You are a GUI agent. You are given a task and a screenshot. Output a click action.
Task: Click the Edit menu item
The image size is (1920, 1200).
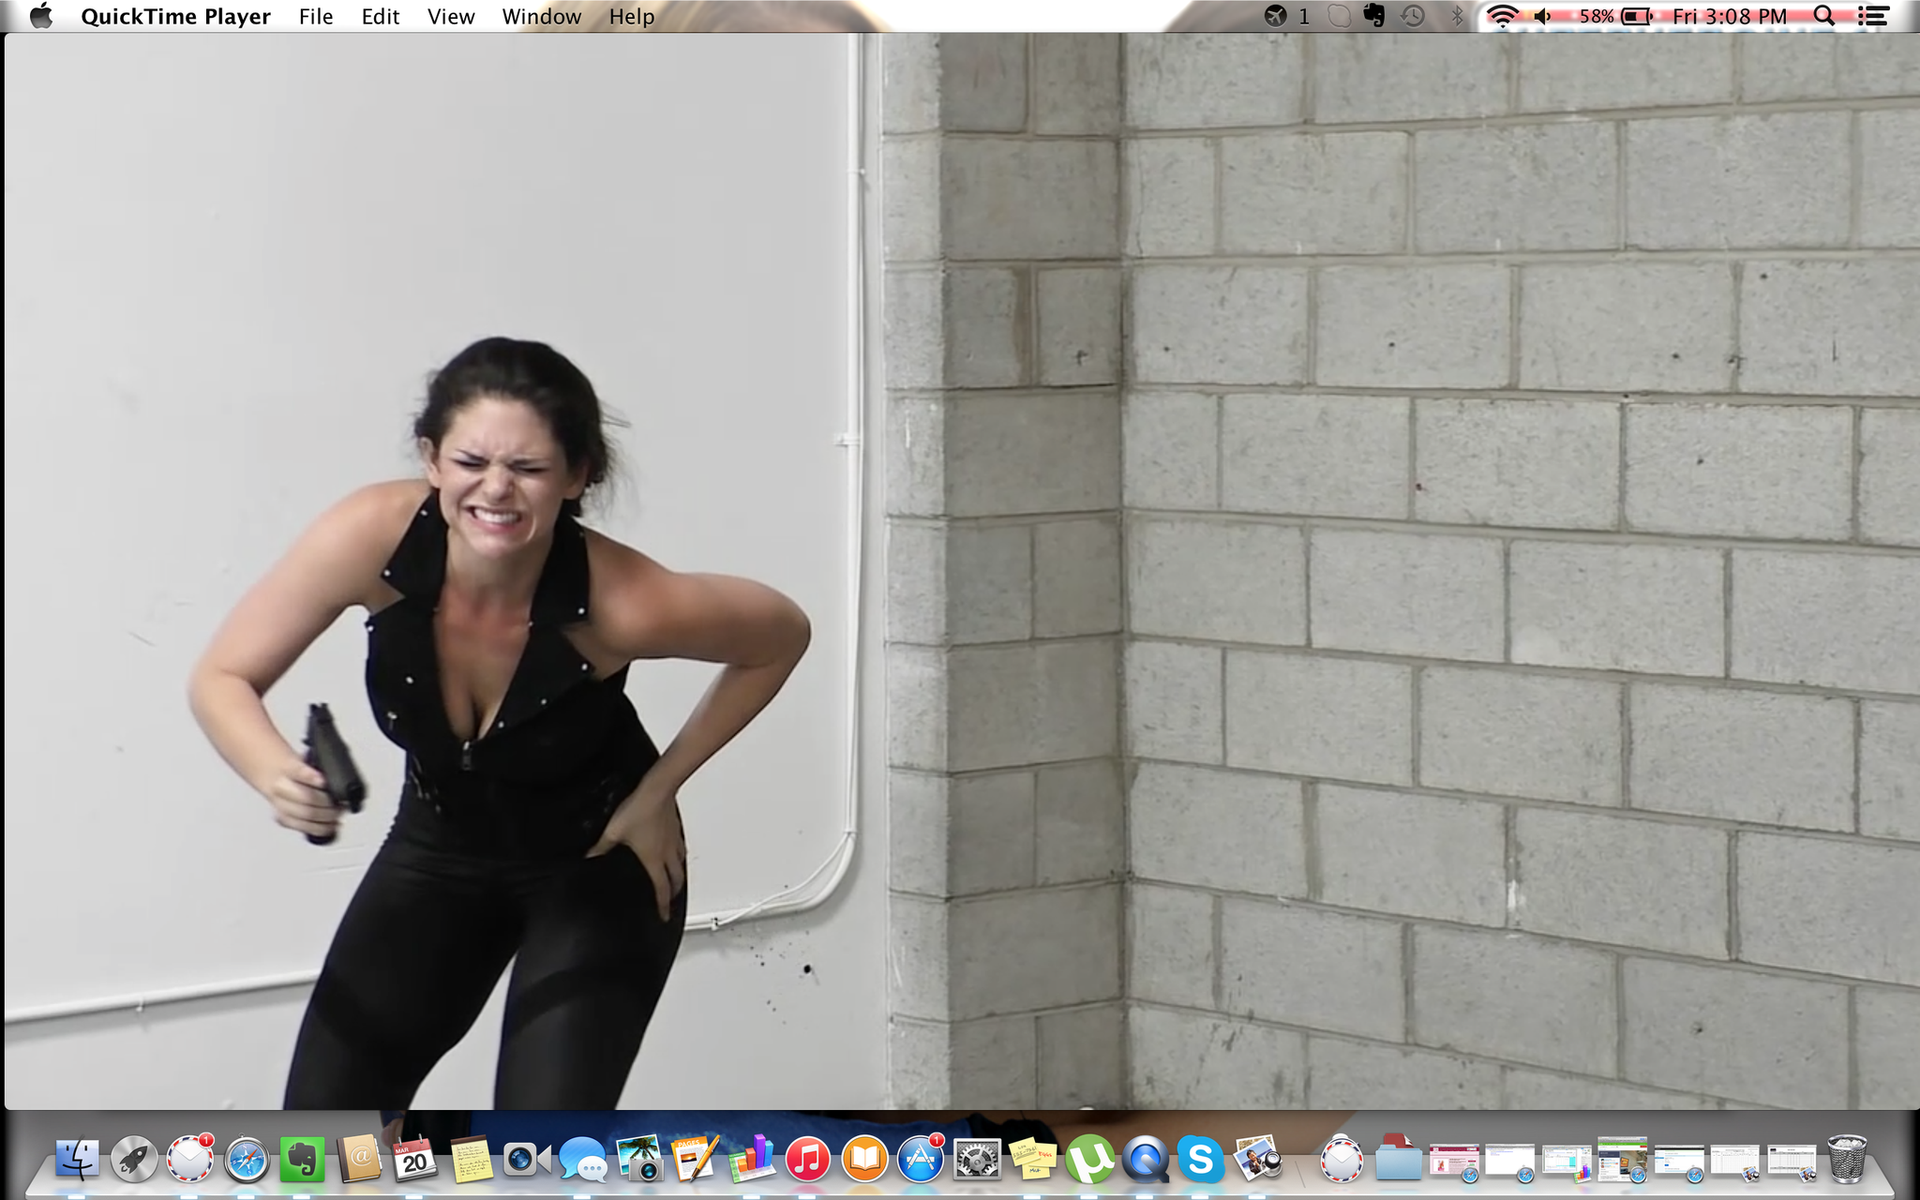(x=380, y=16)
